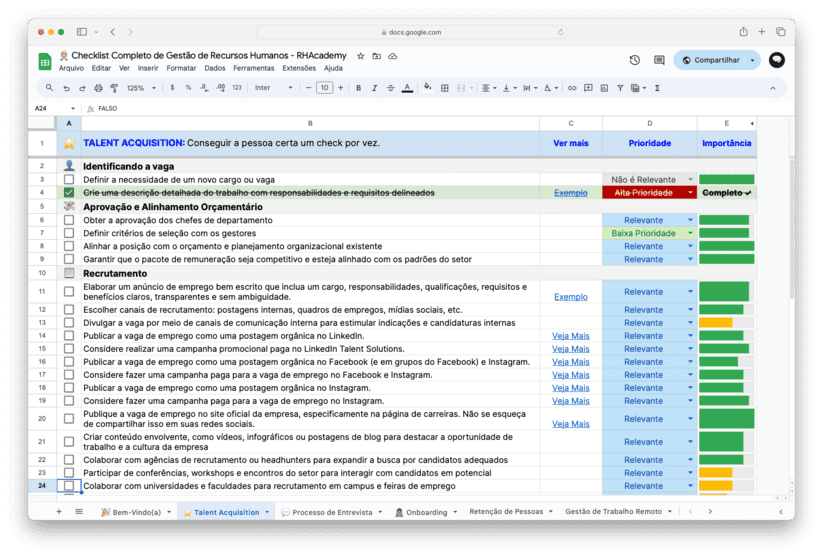Click the font size 10 field

click(x=324, y=88)
